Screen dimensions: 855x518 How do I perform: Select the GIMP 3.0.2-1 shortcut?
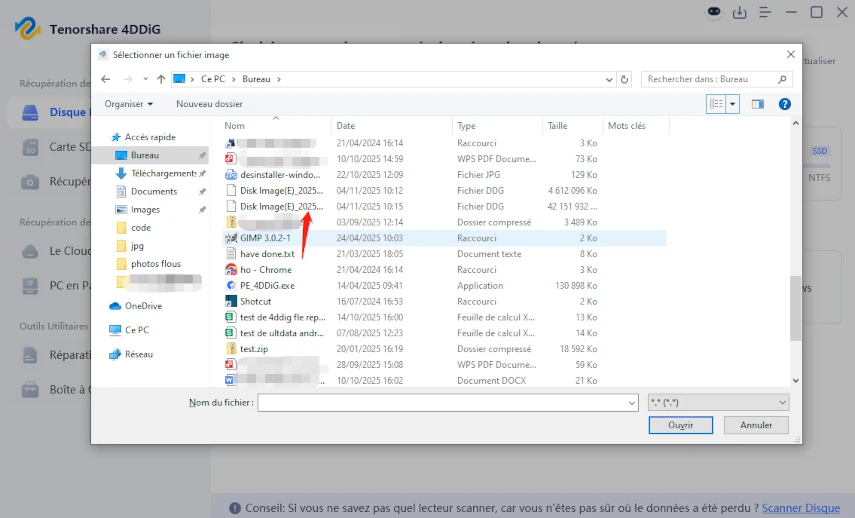tap(265, 238)
